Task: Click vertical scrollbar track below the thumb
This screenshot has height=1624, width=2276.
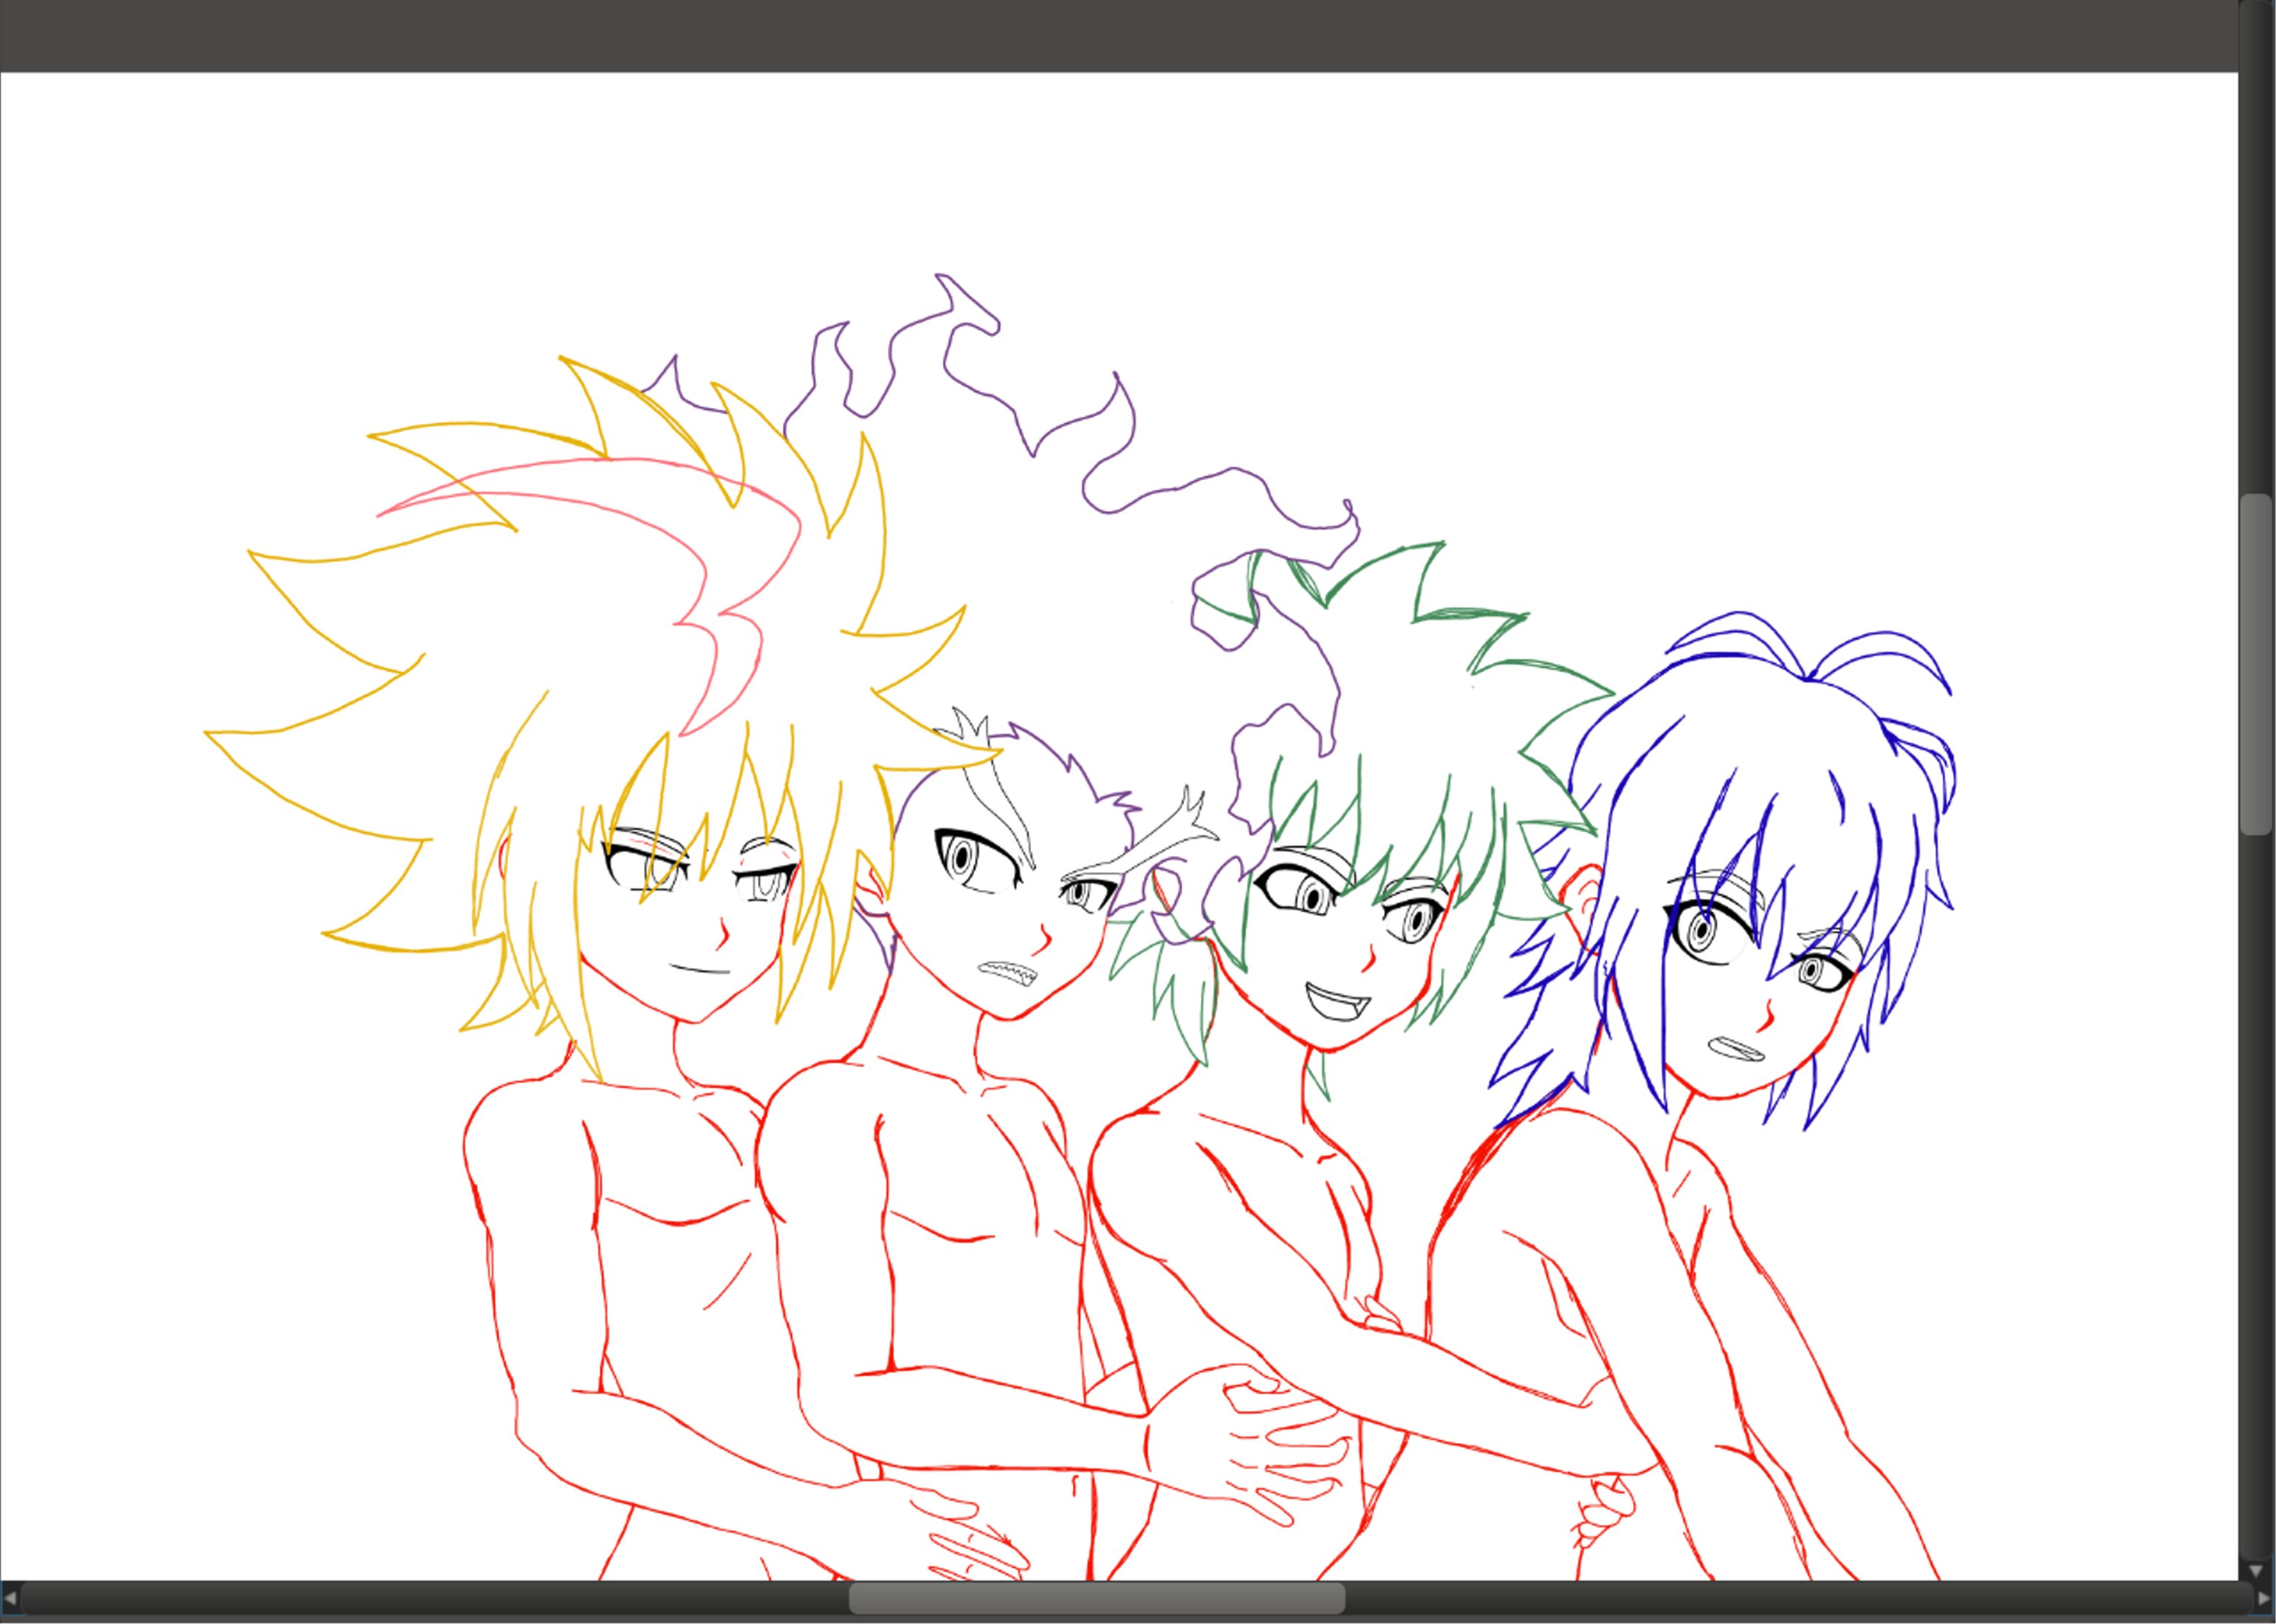Action: pyautogui.click(x=2256, y=1200)
